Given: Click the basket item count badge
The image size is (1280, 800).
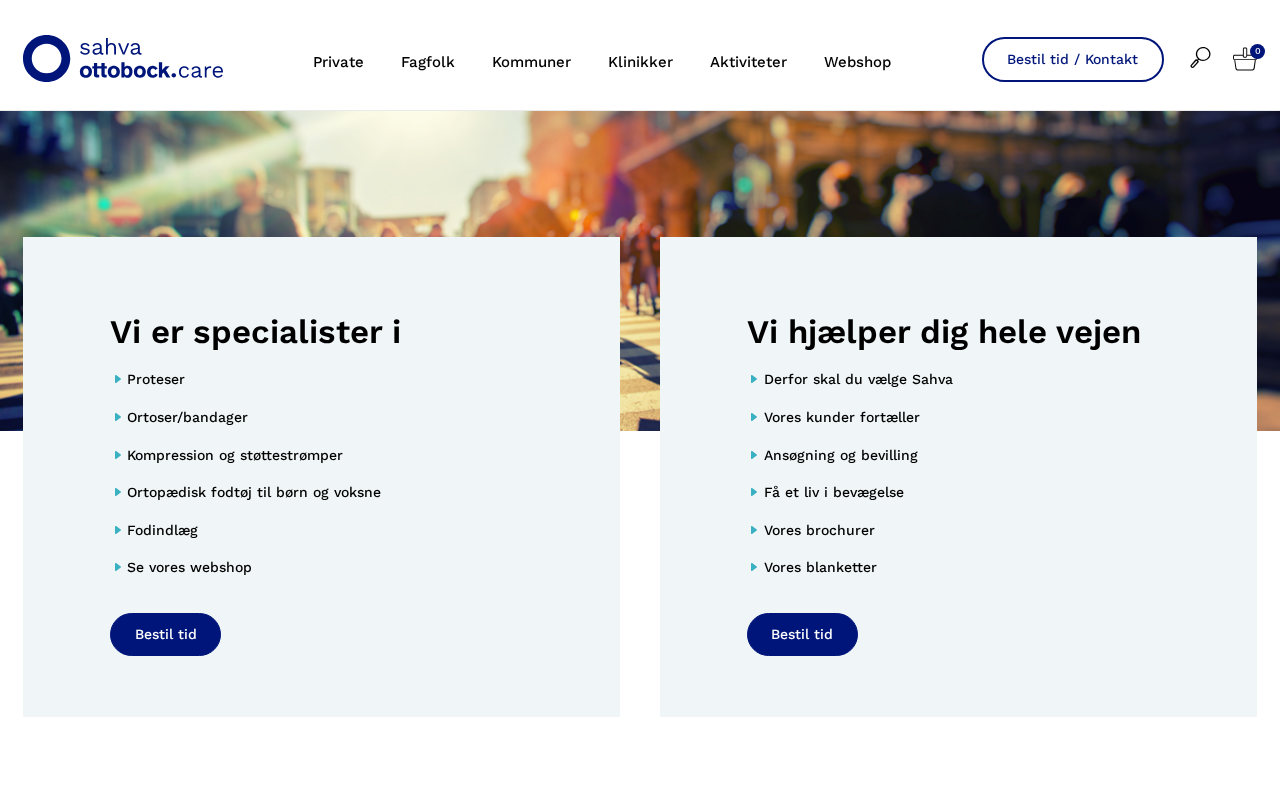Looking at the screenshot, I should tap(1258, 51).
